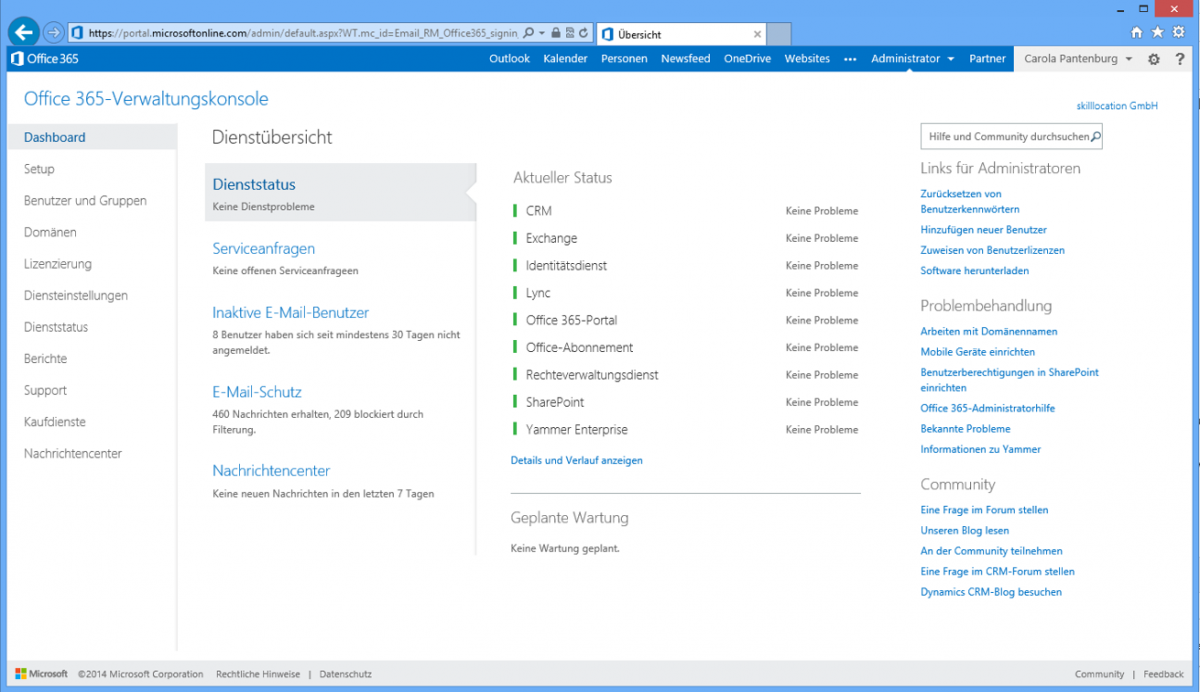Click Mobile Geräte einrichten link
Screen dimensions: 1200x692
click(978, 352)
